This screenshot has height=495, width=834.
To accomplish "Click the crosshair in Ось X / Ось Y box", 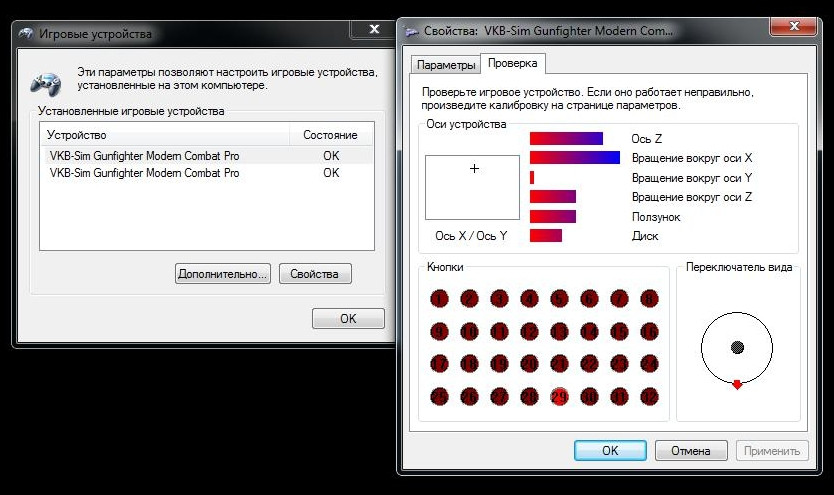I will (x=474, y=169).
